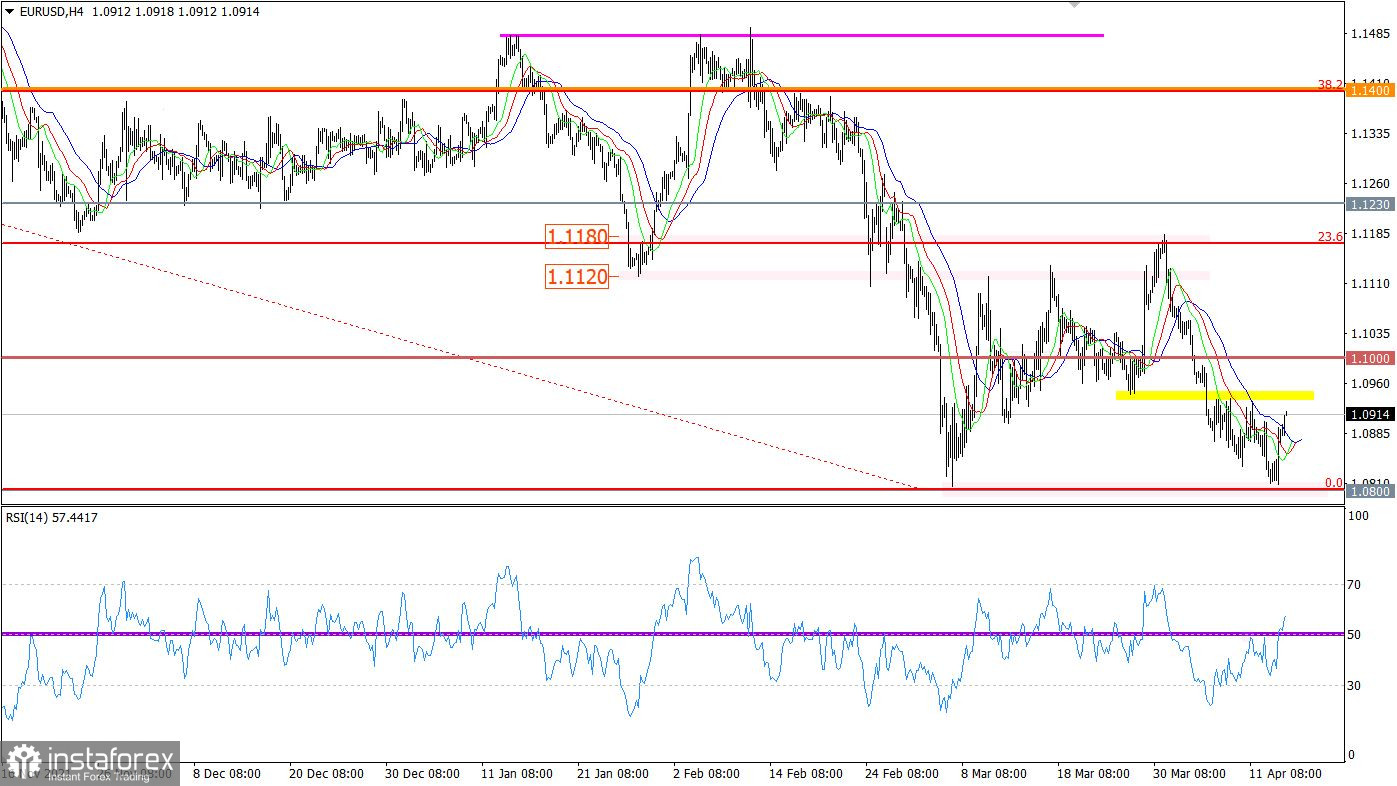Click the 8 Dec 08:00 date label

[227, 774]
